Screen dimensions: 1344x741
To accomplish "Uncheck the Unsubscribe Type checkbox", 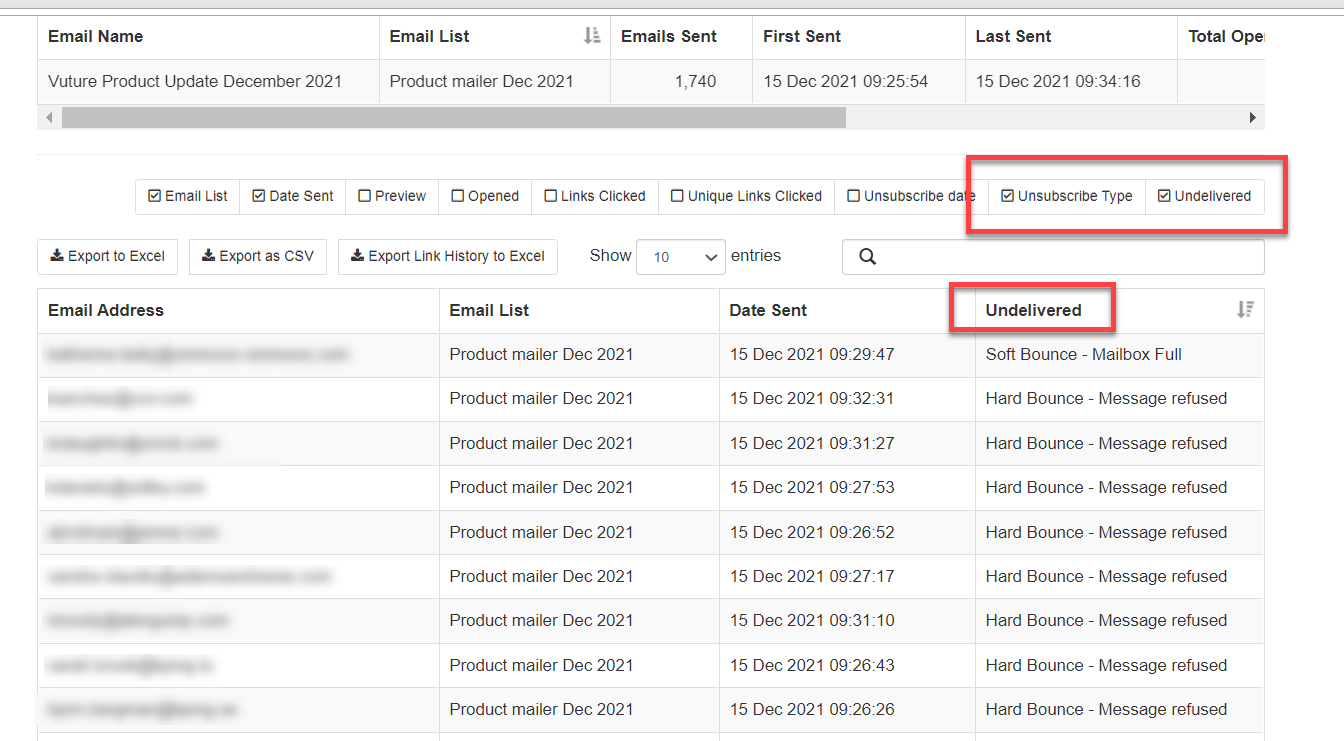I will 1007,196.
